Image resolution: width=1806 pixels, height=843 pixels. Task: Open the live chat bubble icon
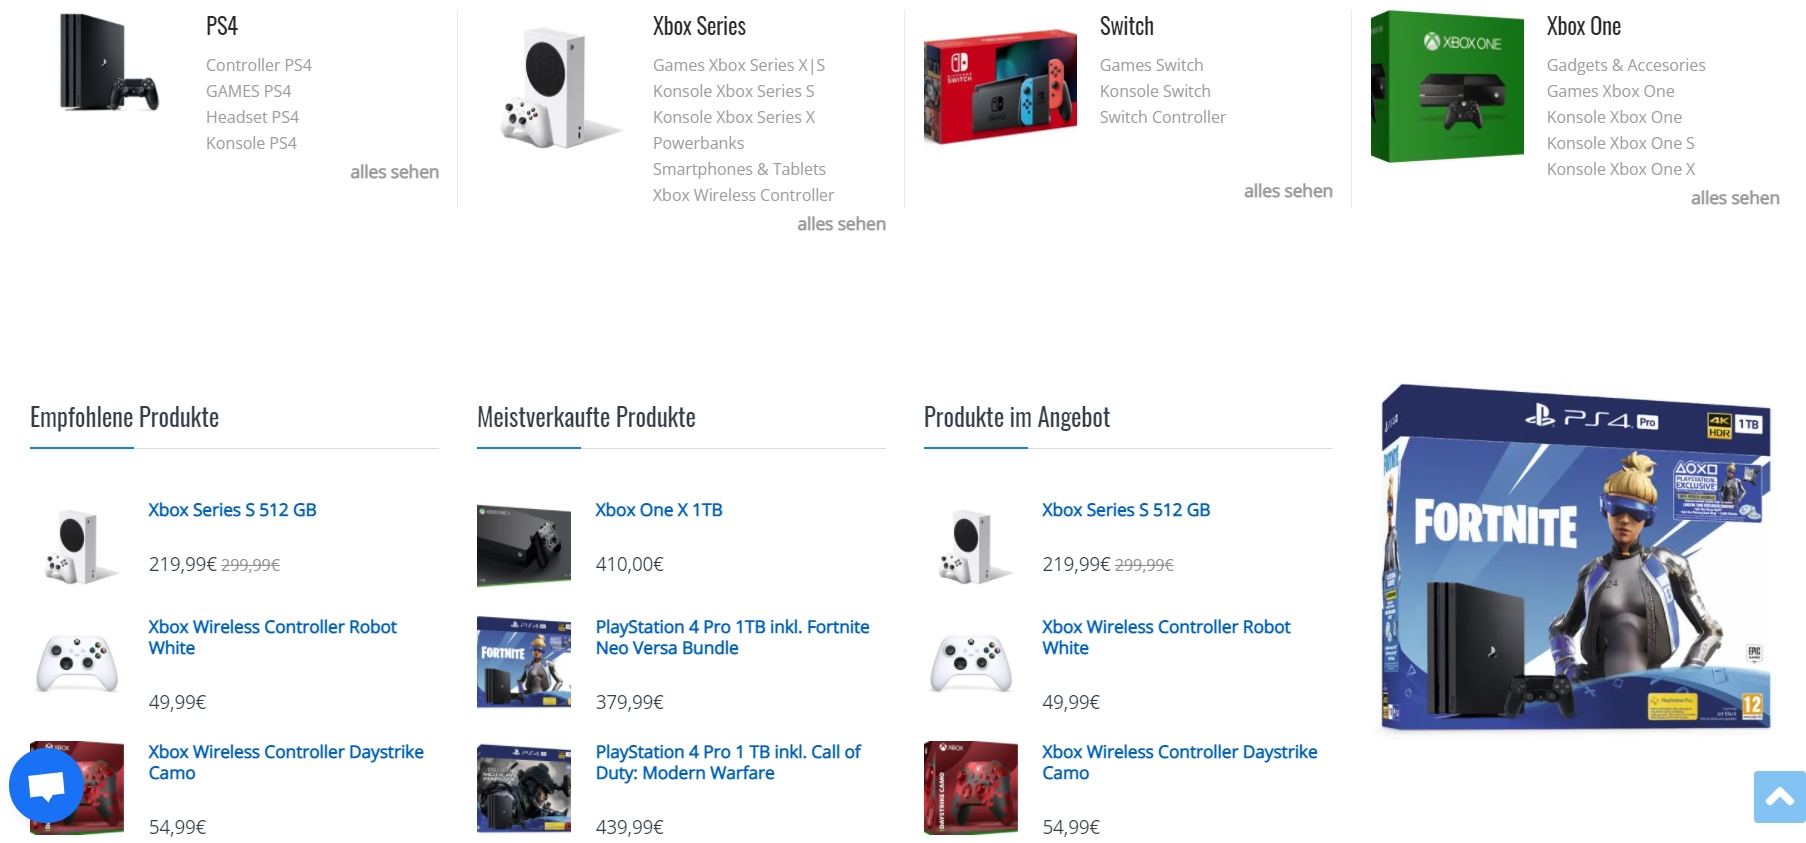pyautogui.click(x=46, y=787)
